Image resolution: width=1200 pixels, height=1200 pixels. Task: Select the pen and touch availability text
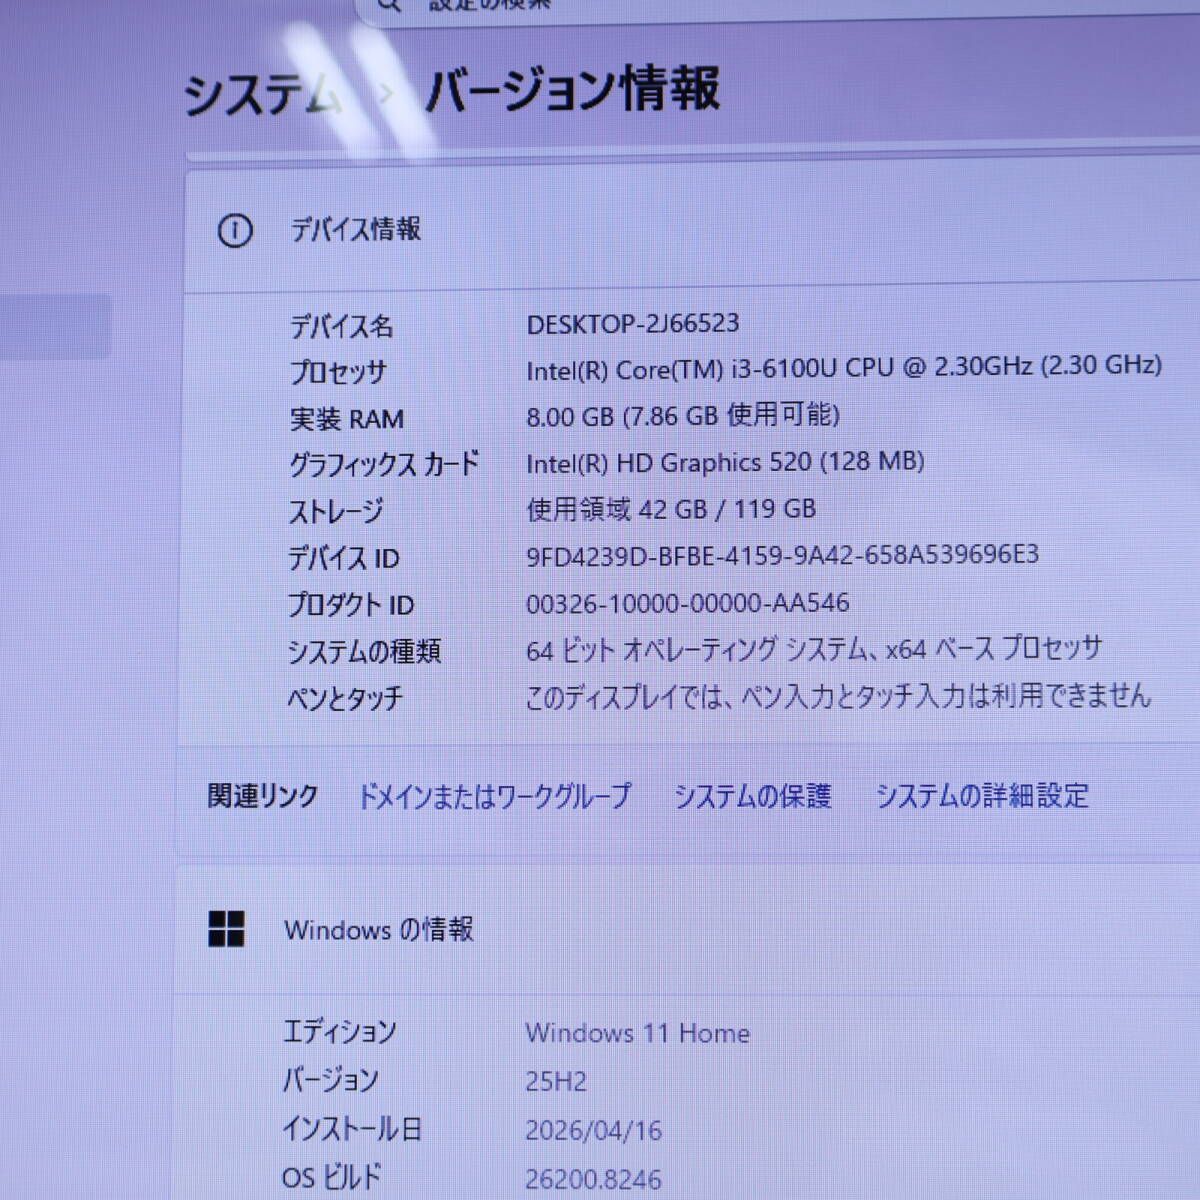pos(838,697)
